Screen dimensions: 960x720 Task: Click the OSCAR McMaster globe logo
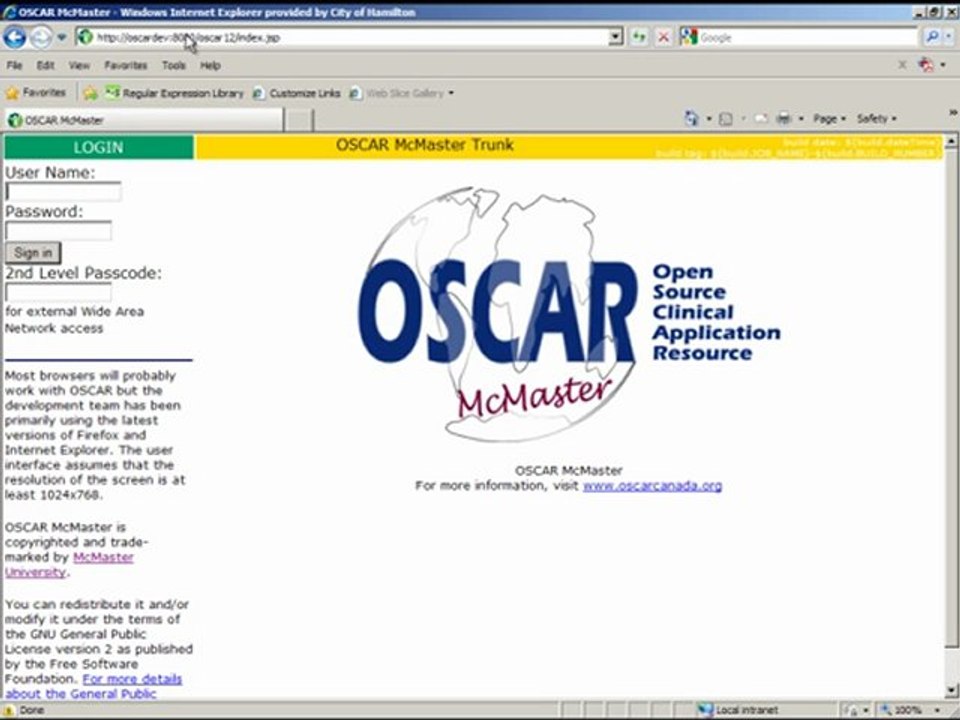click(569, 314)
